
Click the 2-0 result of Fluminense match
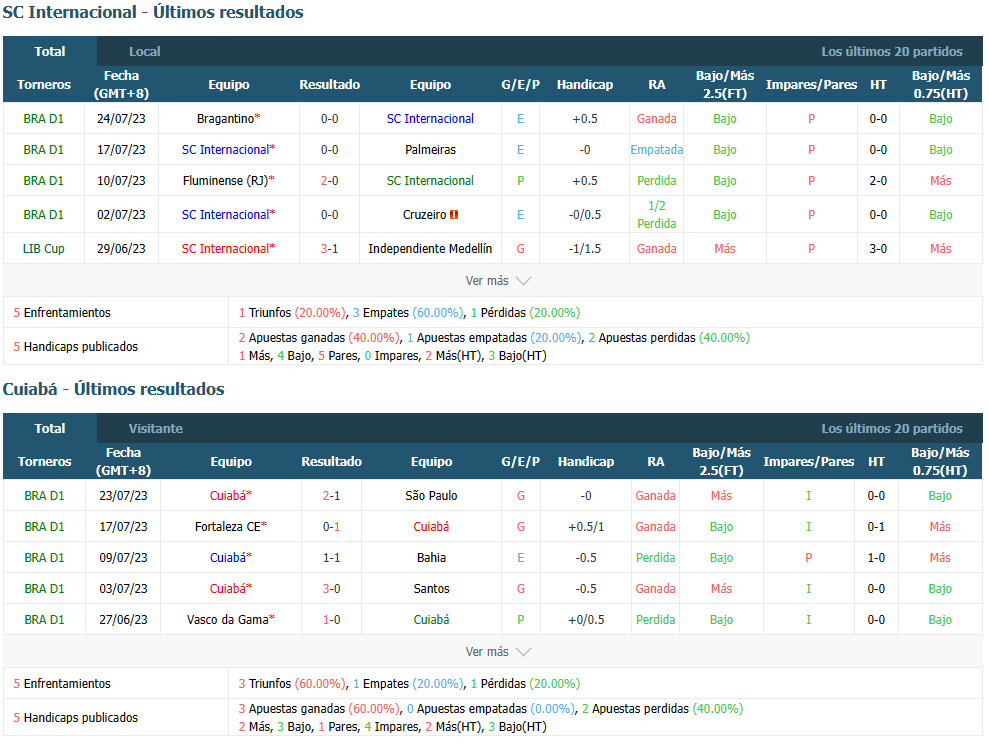(x=329, y=181)
